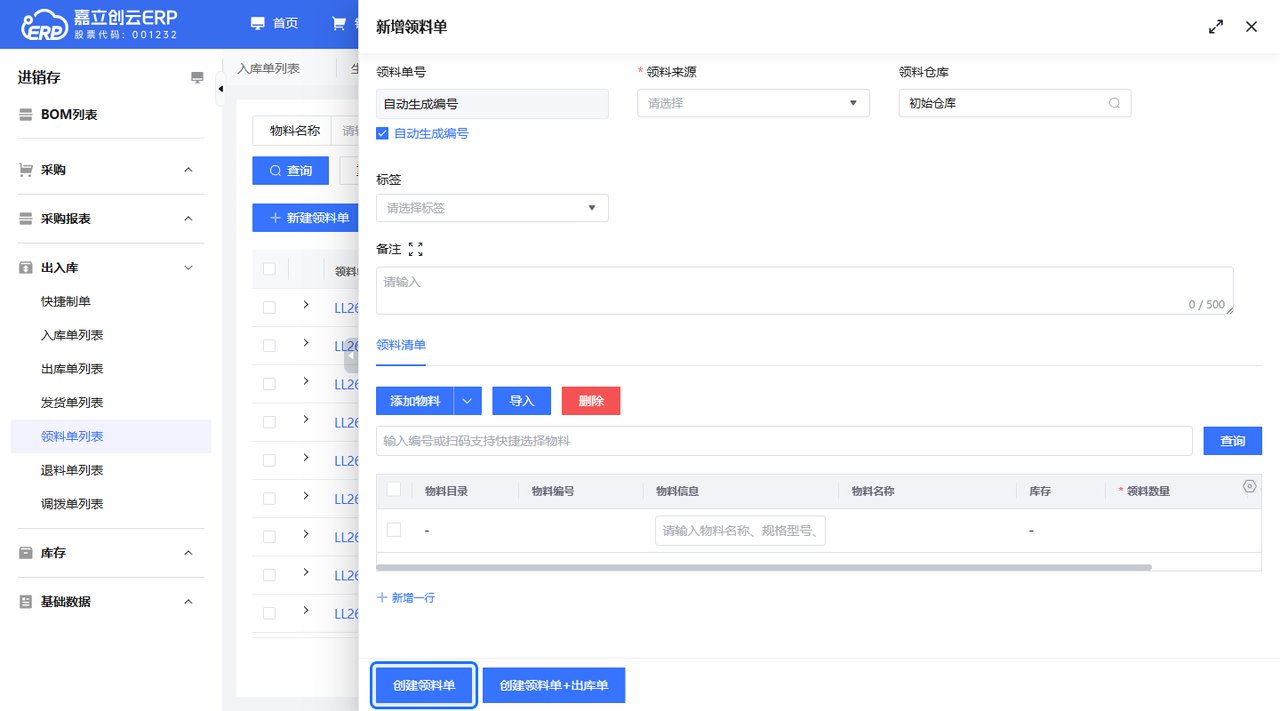Expand the 采购报表 menu chevron
The image size is (1280, 711).
(x=188, y=219)
